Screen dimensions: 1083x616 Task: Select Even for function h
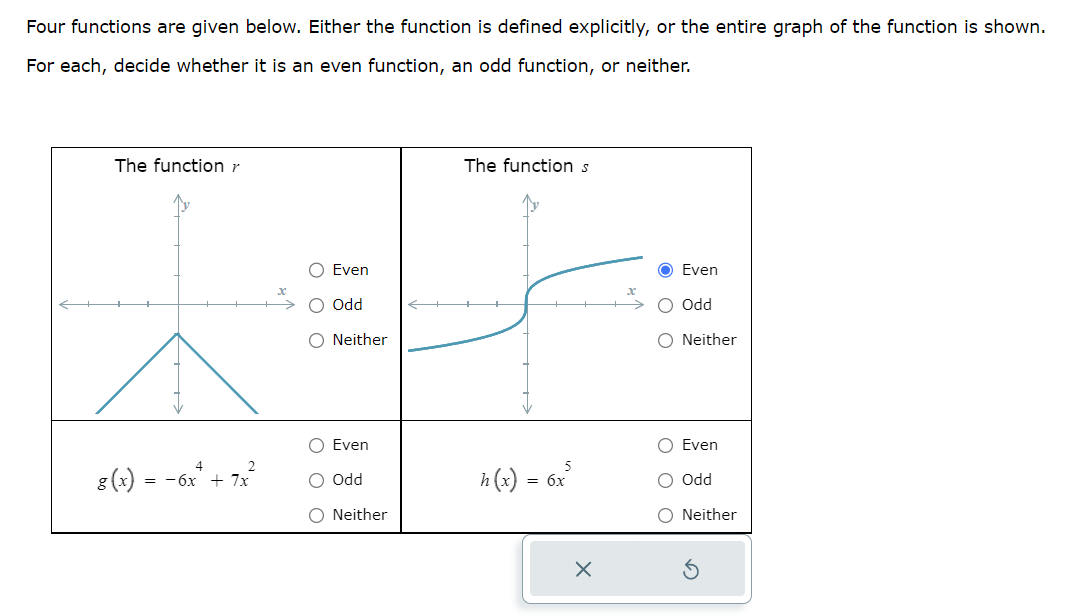[x=665, y=445]
